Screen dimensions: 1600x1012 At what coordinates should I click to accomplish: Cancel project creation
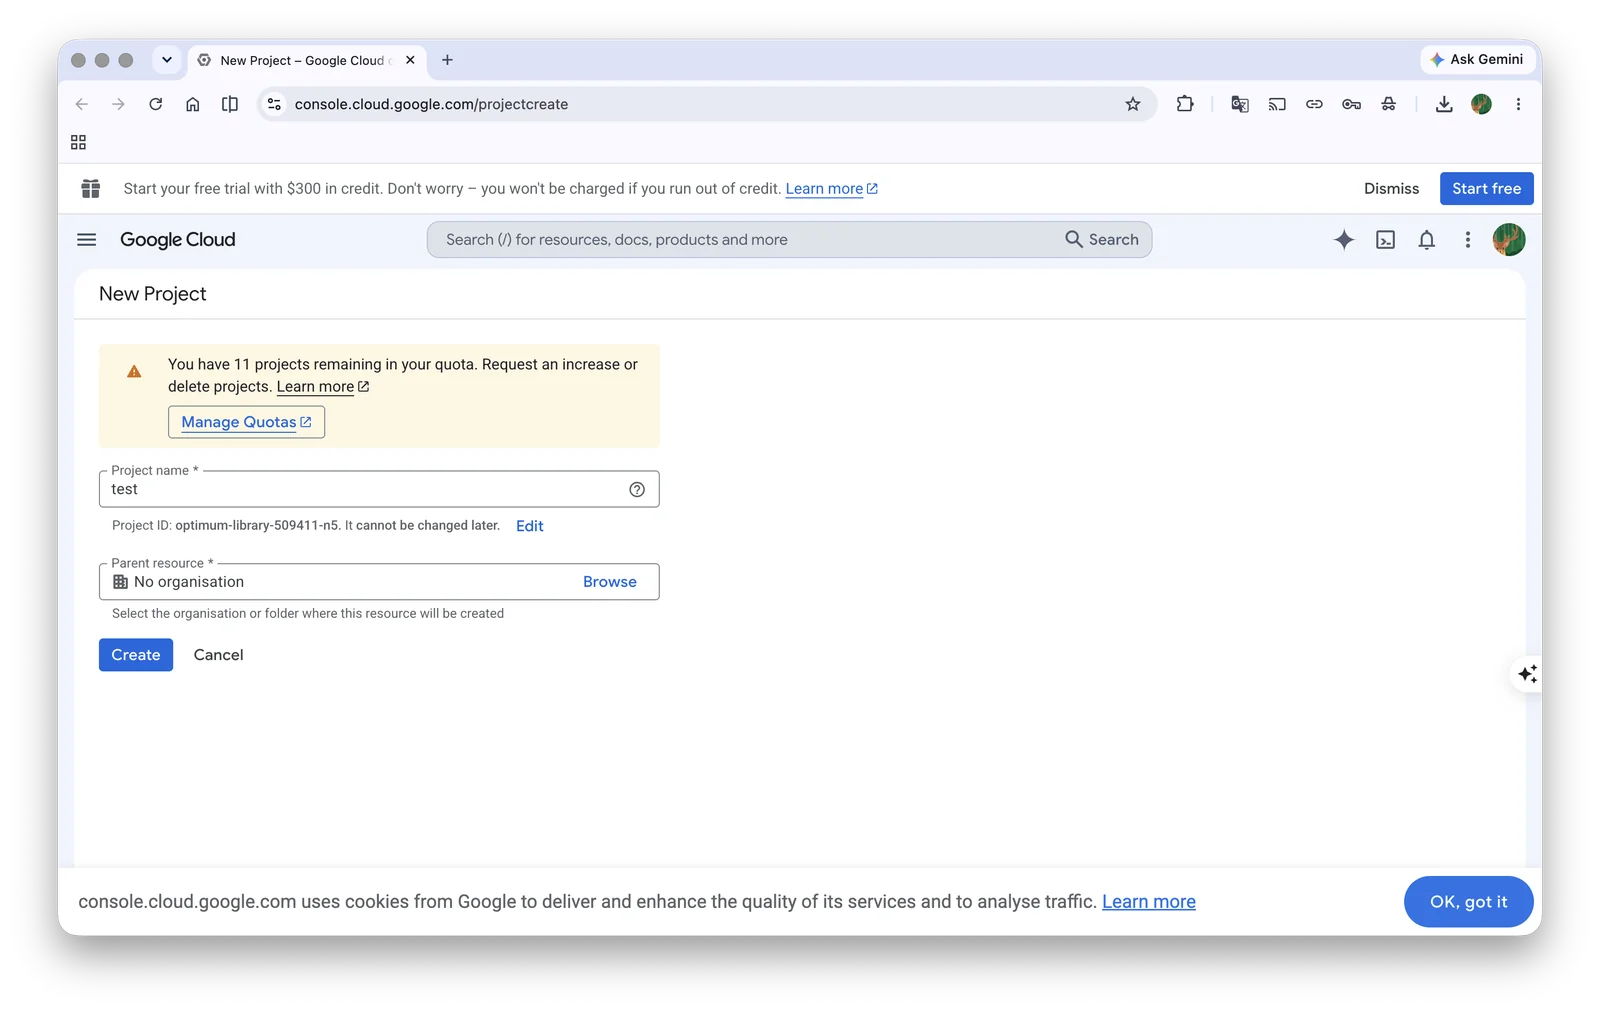coord(218,655)
